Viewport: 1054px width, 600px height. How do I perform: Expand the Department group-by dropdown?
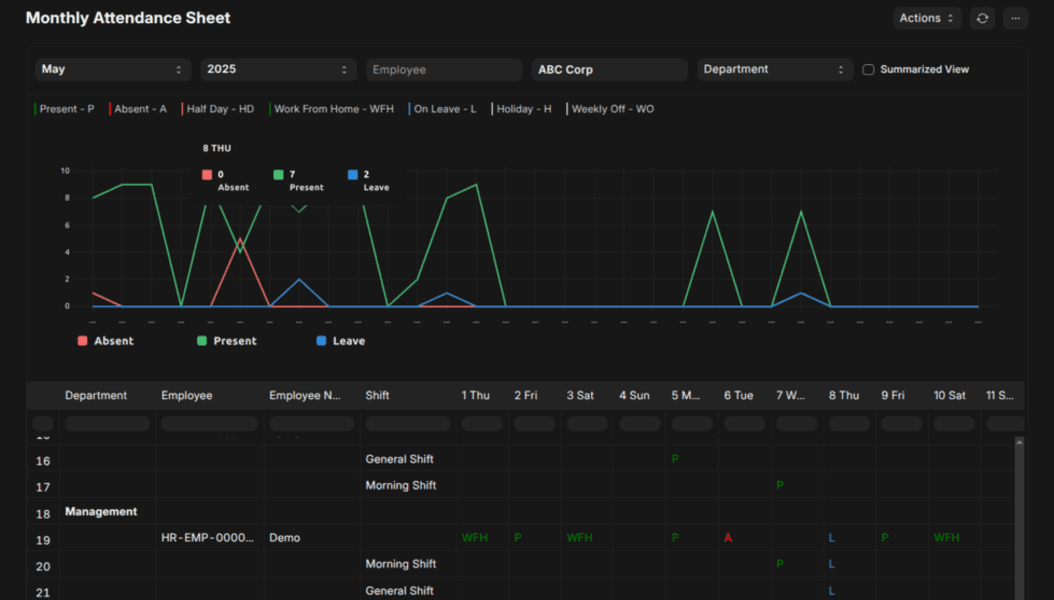775,70
